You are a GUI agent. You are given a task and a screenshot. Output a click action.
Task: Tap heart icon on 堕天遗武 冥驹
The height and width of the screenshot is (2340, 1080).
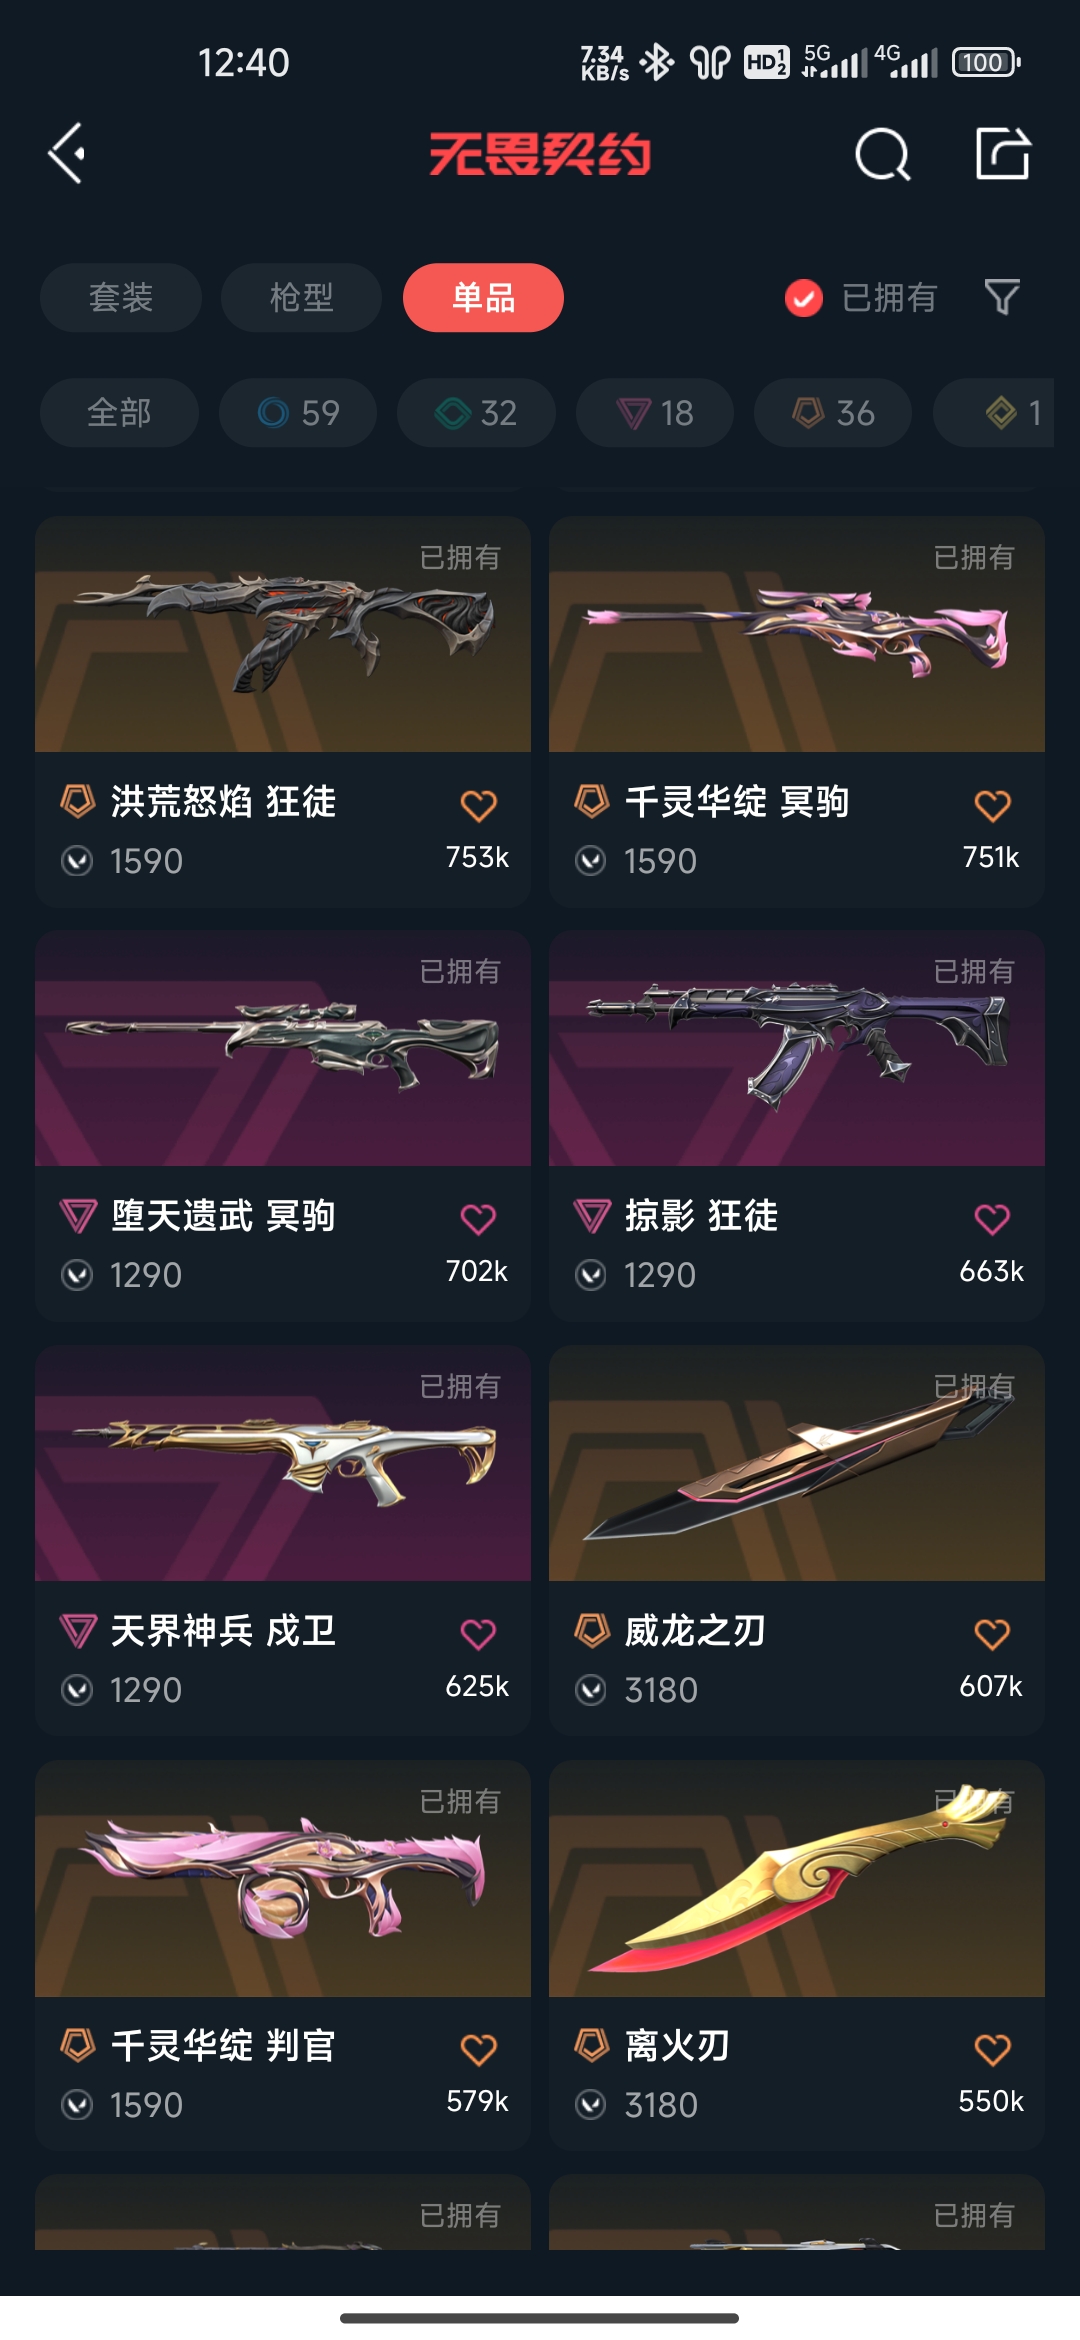[478, 1219]
